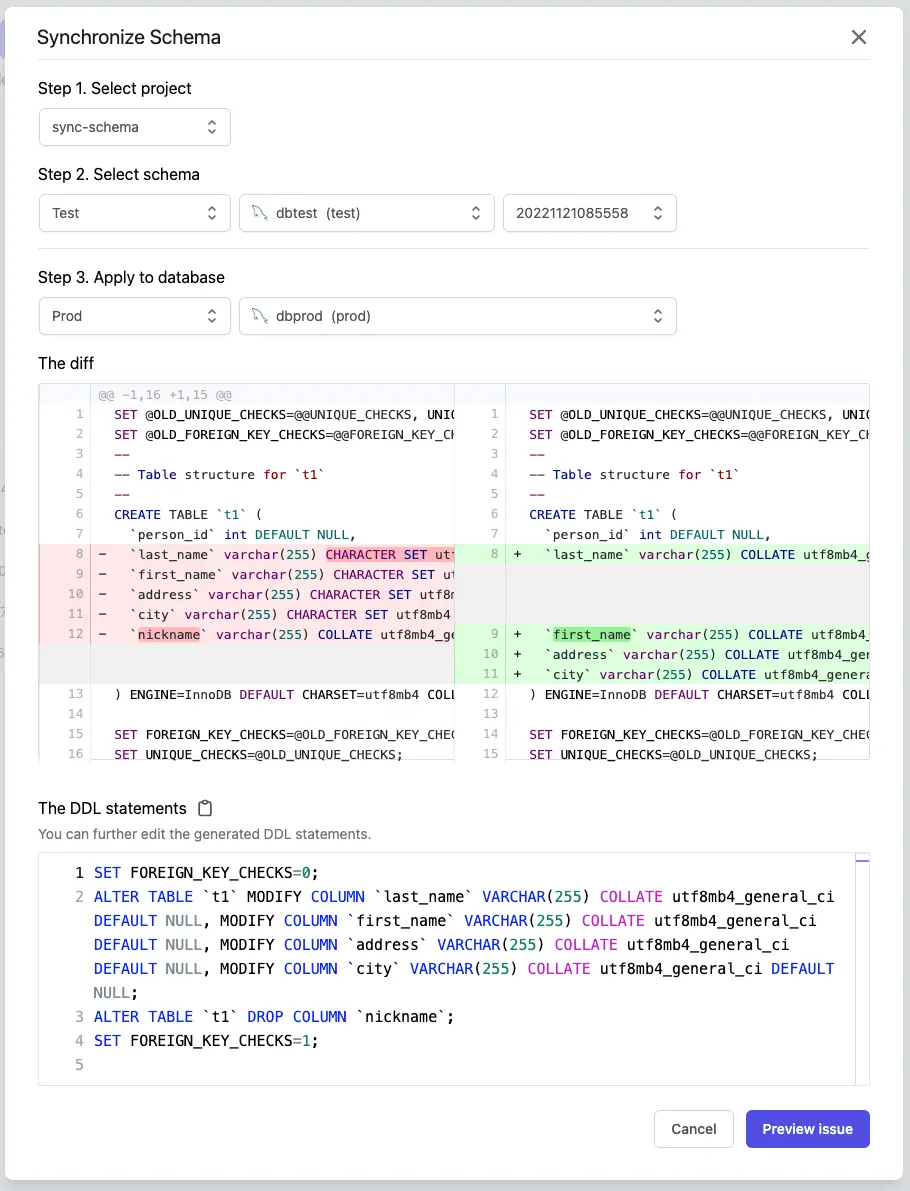910x1191 pixels.
Task: Click removed line with `nickname` column
Action: click(x=247, y=634)
